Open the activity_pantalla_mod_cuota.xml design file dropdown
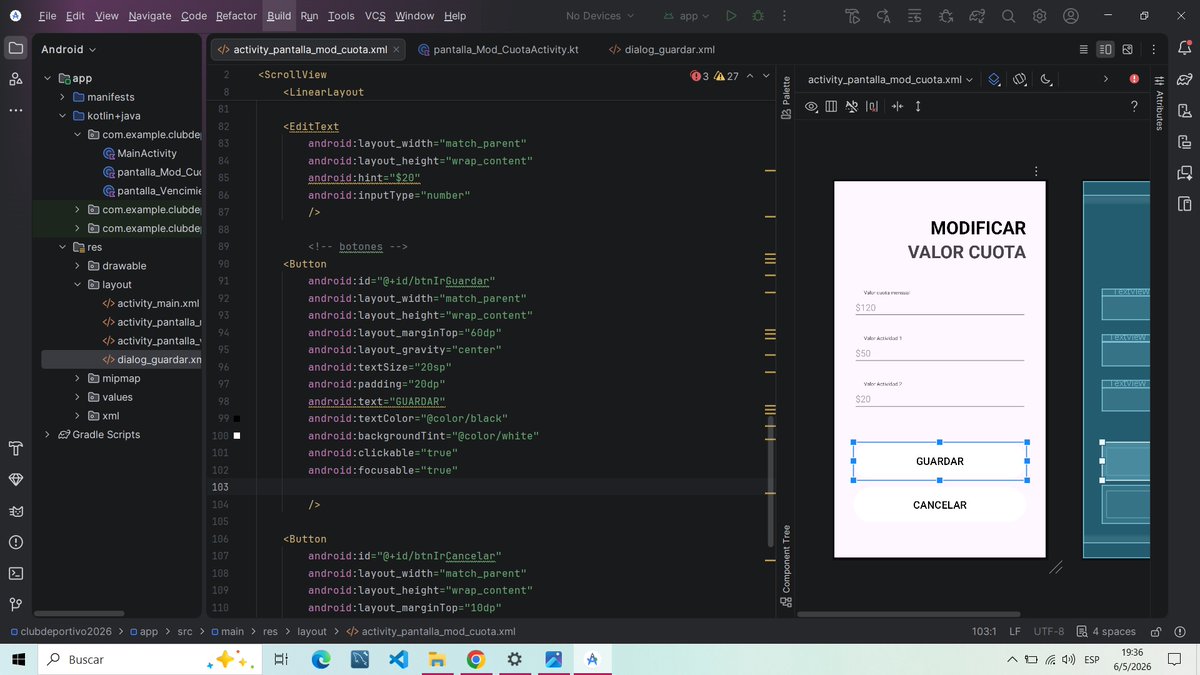This screenshot has height=675, width=1200. coord(890,79)
